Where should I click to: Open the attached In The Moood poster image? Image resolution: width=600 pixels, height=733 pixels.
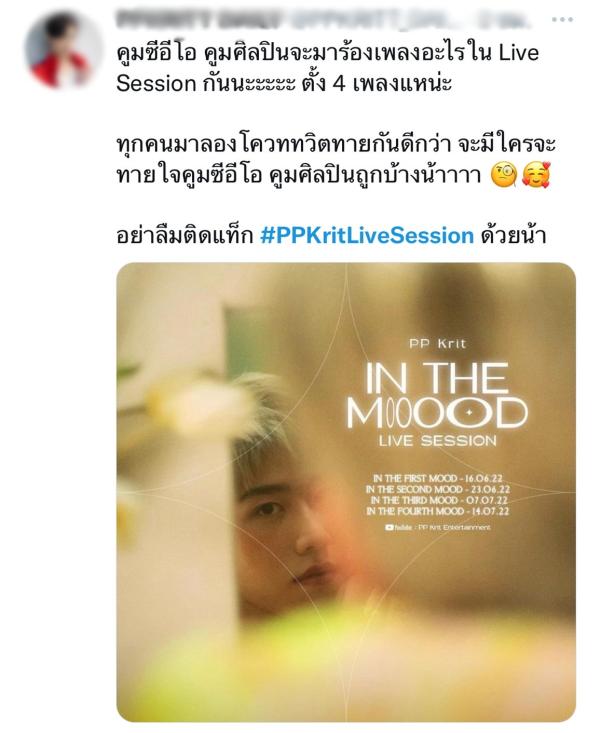tap(346, 492)
